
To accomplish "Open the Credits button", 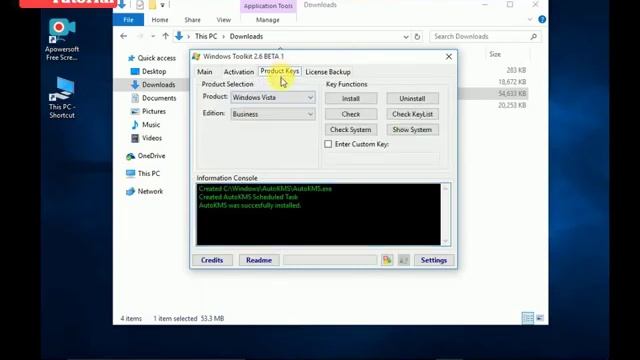I will [x=212, y=260].
